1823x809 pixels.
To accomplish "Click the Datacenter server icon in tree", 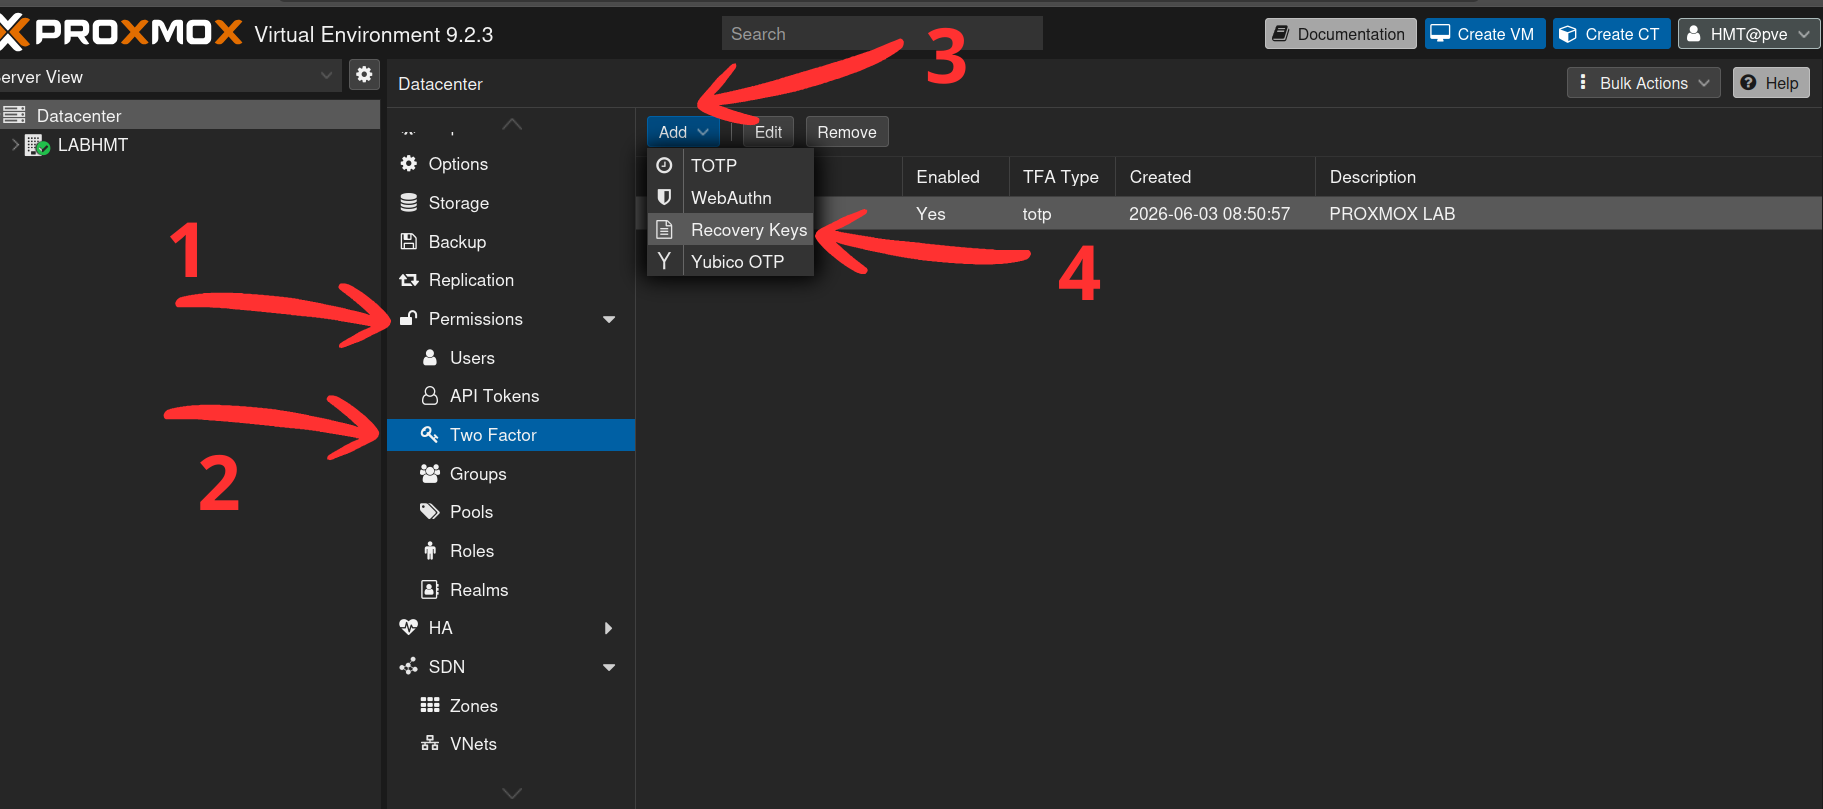I will pos(14,115).
